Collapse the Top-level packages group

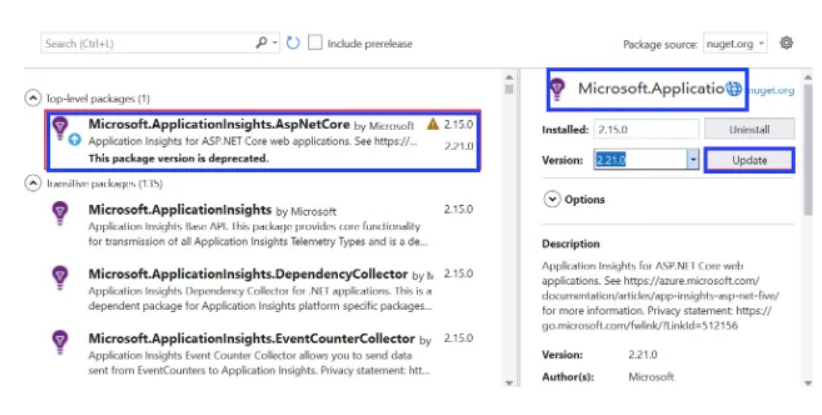33,98
